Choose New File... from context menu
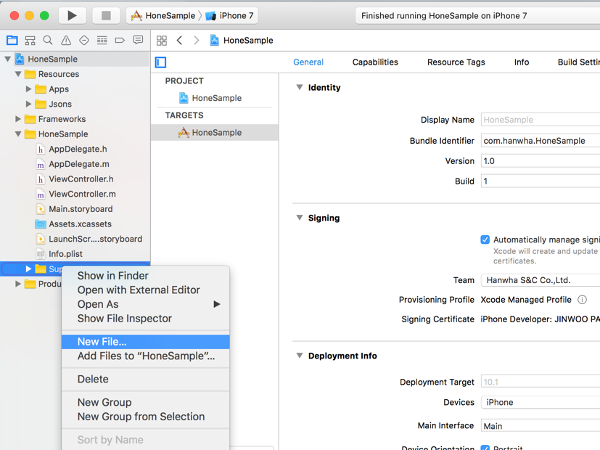Image resolution: width=600 pixels, height=450 pixels. click(145, 342)
